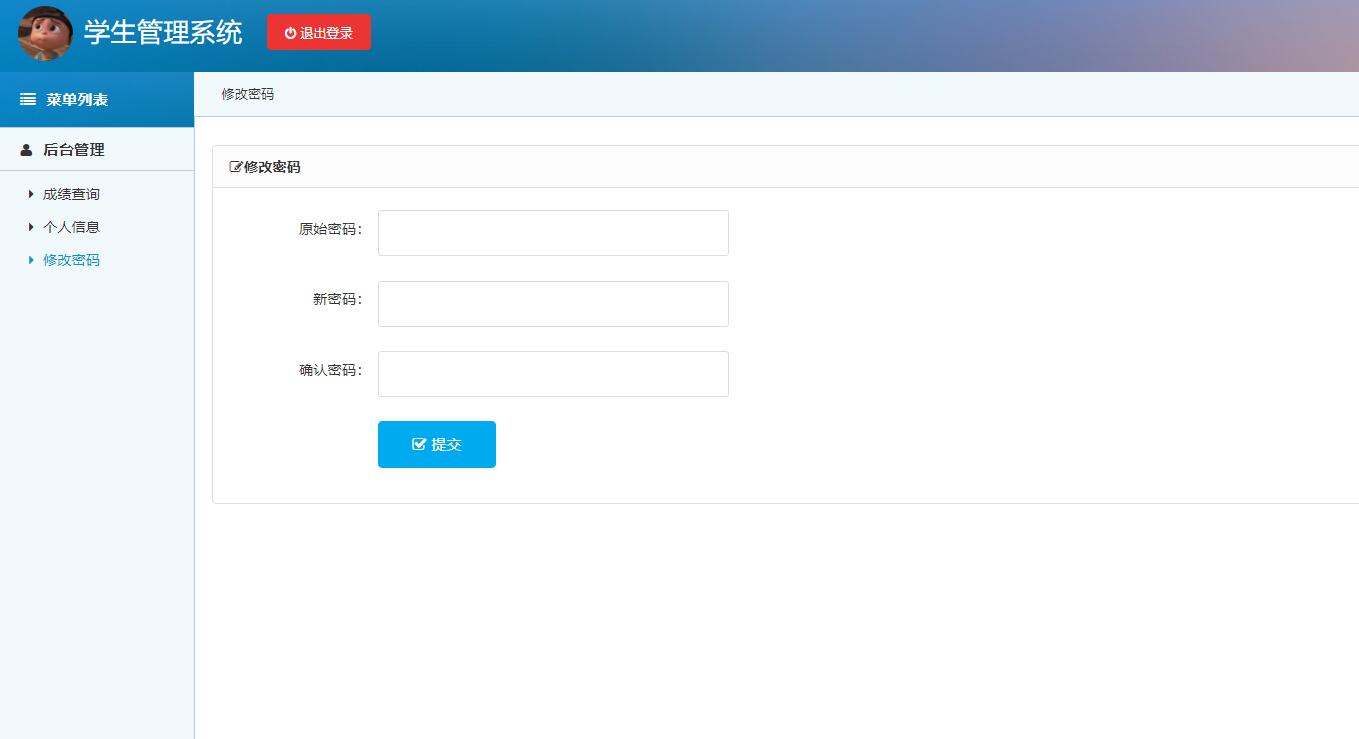This screenshot has width=1359, height=739.
Task: Click the 新密码 field label
Action: tap(337, 299)
